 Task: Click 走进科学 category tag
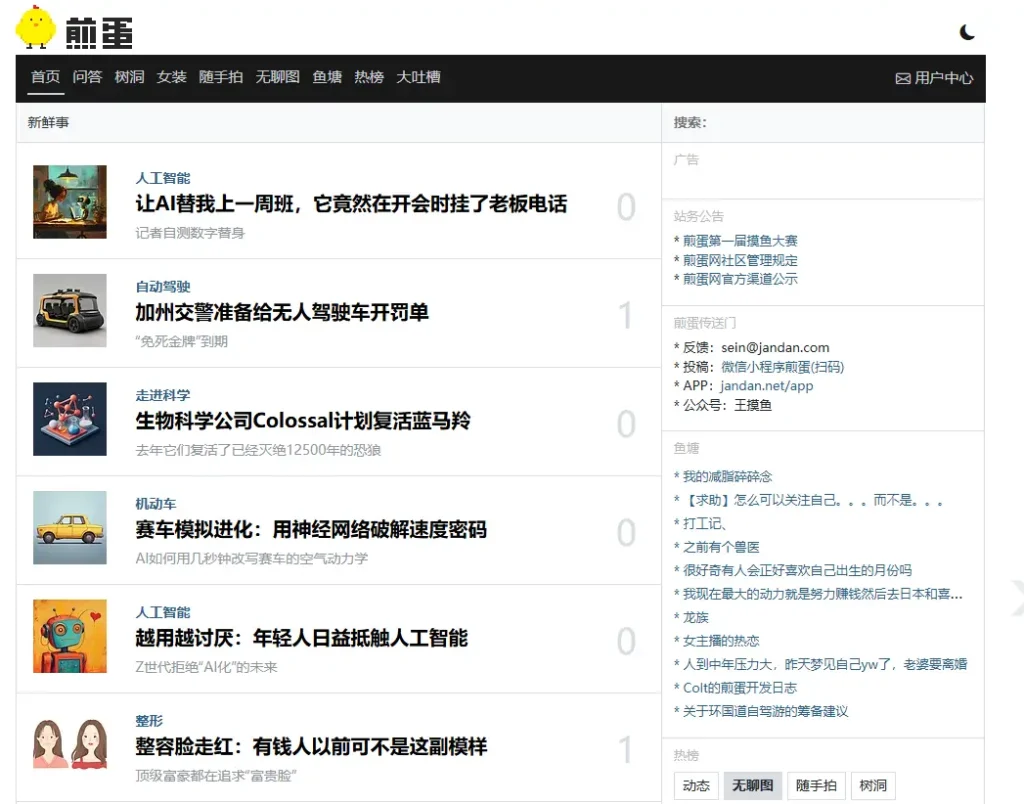point(163,394)
